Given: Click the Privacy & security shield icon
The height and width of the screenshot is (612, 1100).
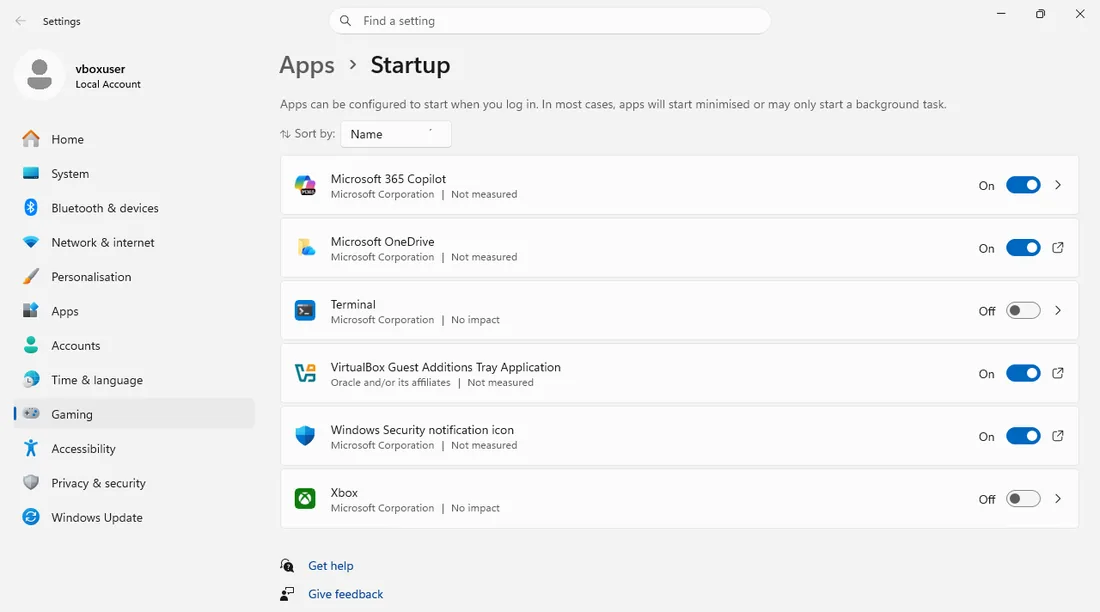Looking at the screenshot, I should pos(31,482).
